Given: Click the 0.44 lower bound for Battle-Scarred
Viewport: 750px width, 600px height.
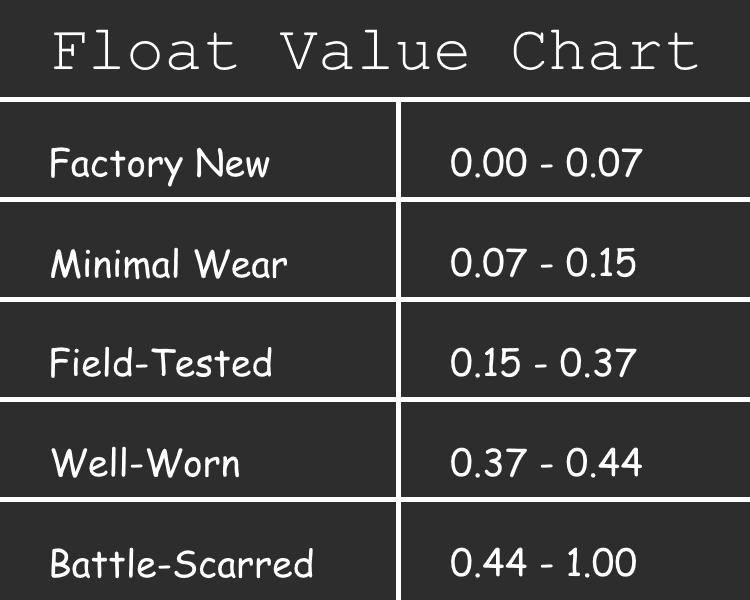Looking at the screenshot, I should click(x=487, y=563).
